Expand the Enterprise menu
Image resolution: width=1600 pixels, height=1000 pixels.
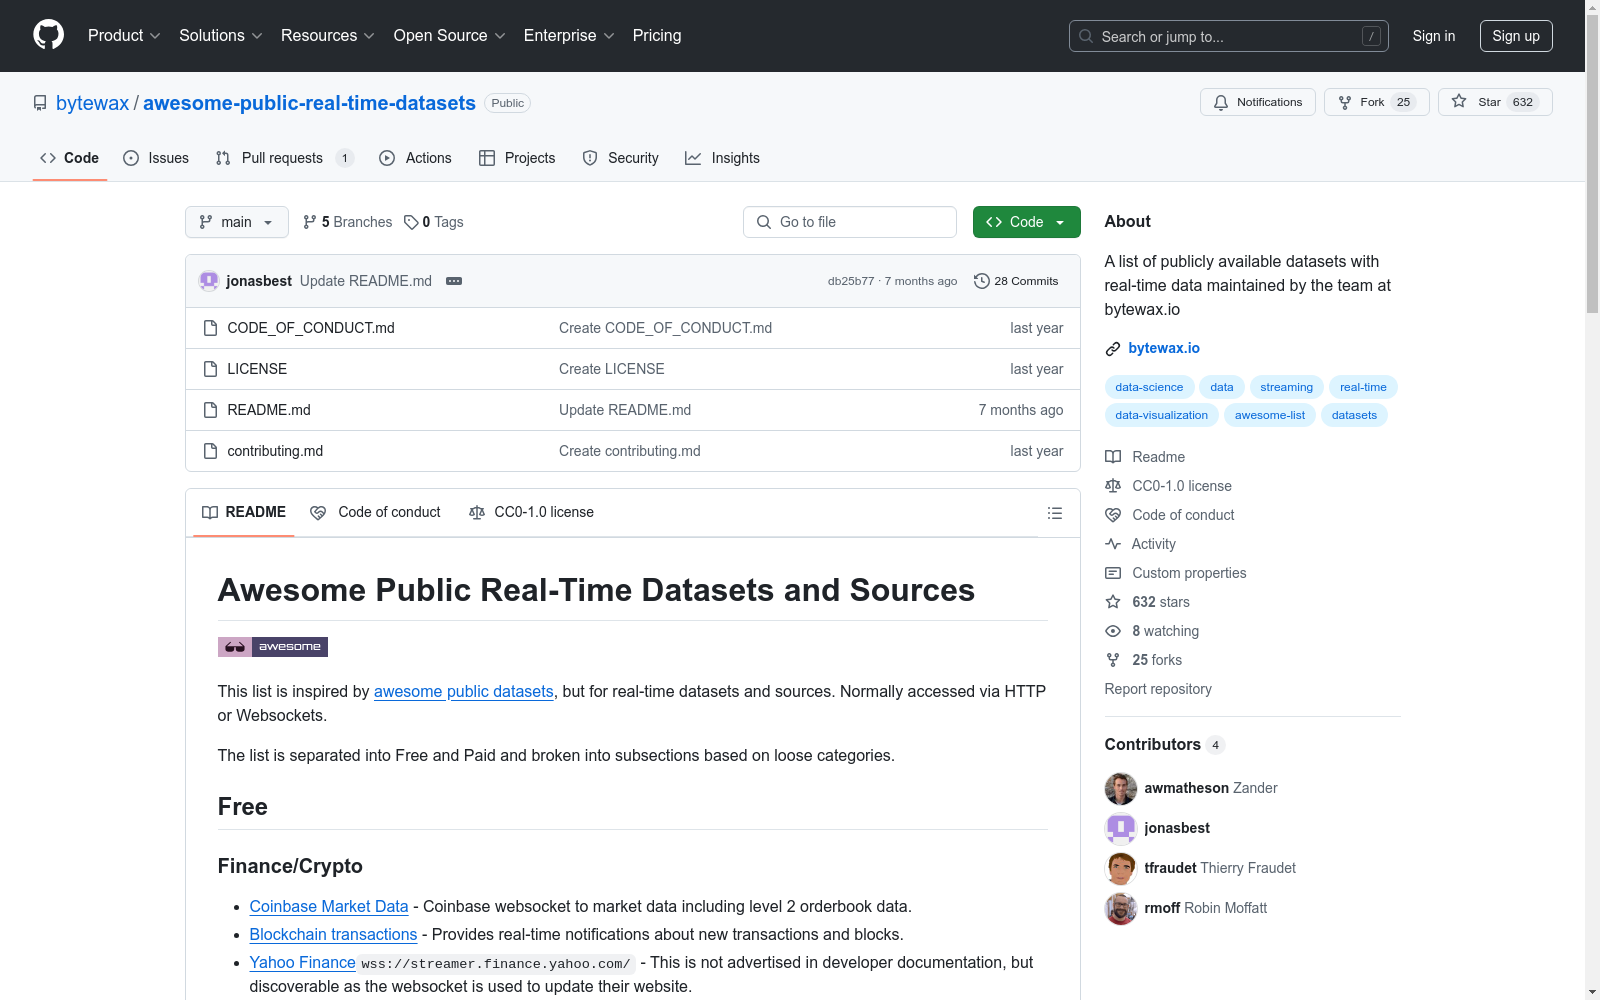point(569,36)
